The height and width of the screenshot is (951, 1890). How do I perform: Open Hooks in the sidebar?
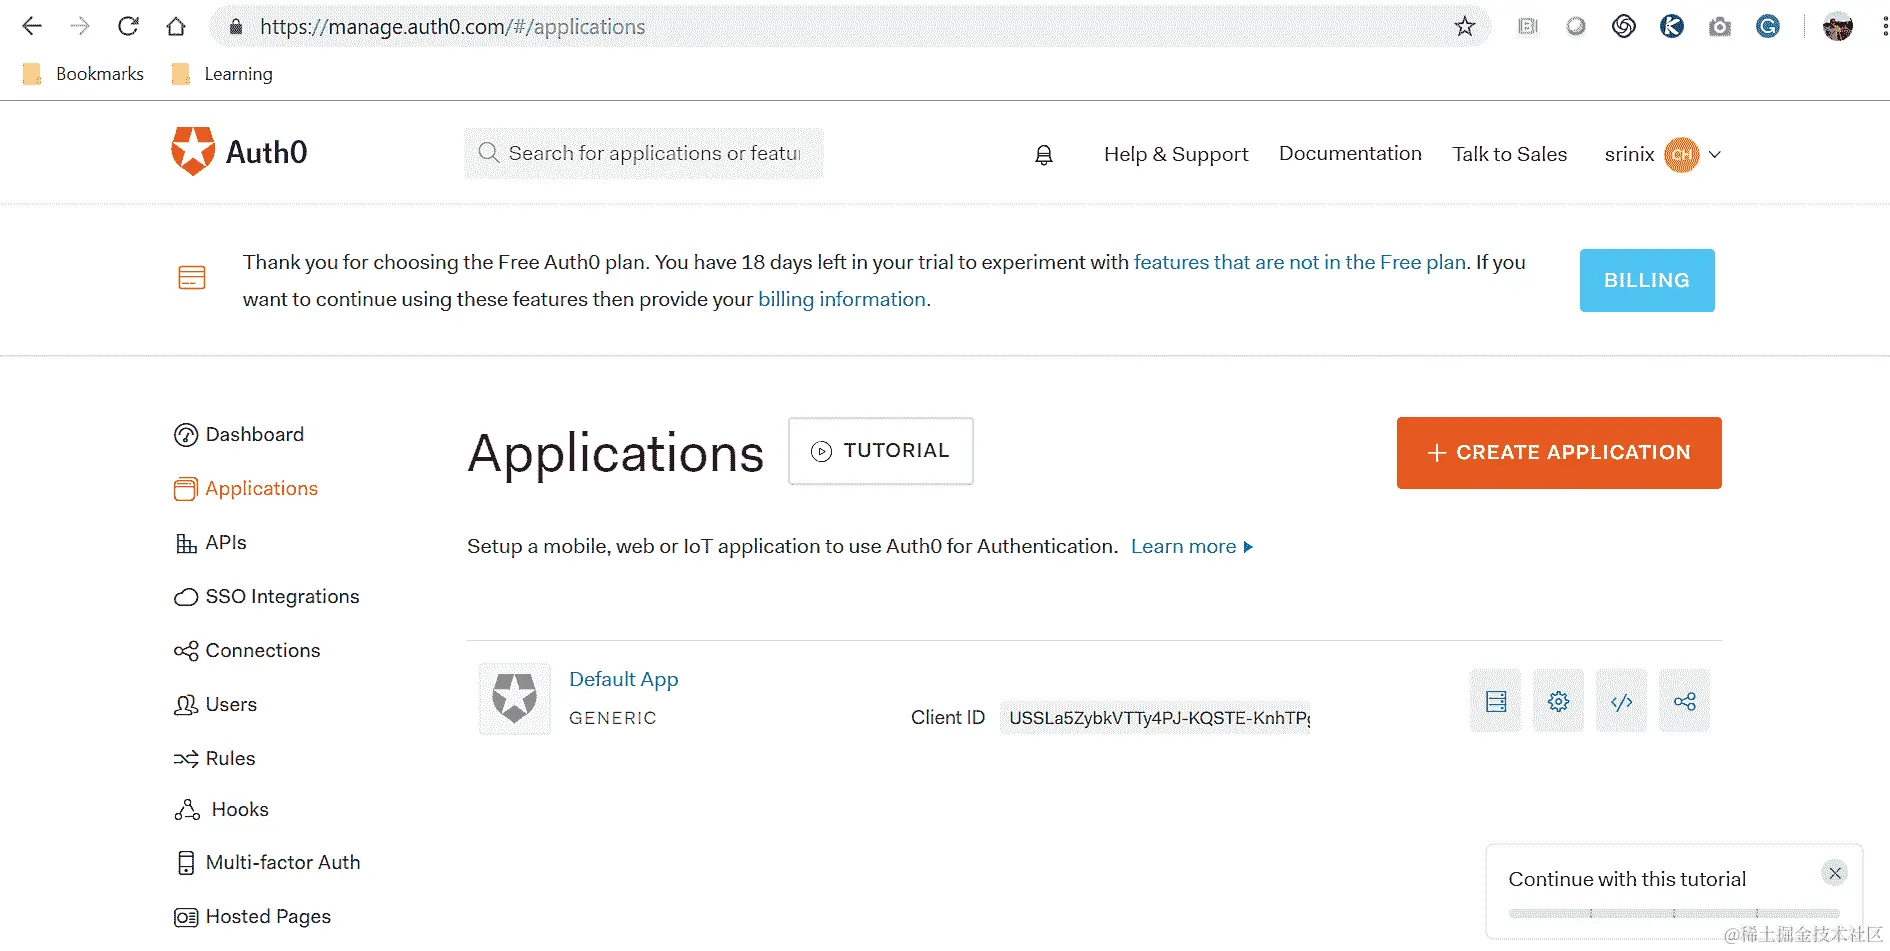pyautogui.click(x=221, y=809)
